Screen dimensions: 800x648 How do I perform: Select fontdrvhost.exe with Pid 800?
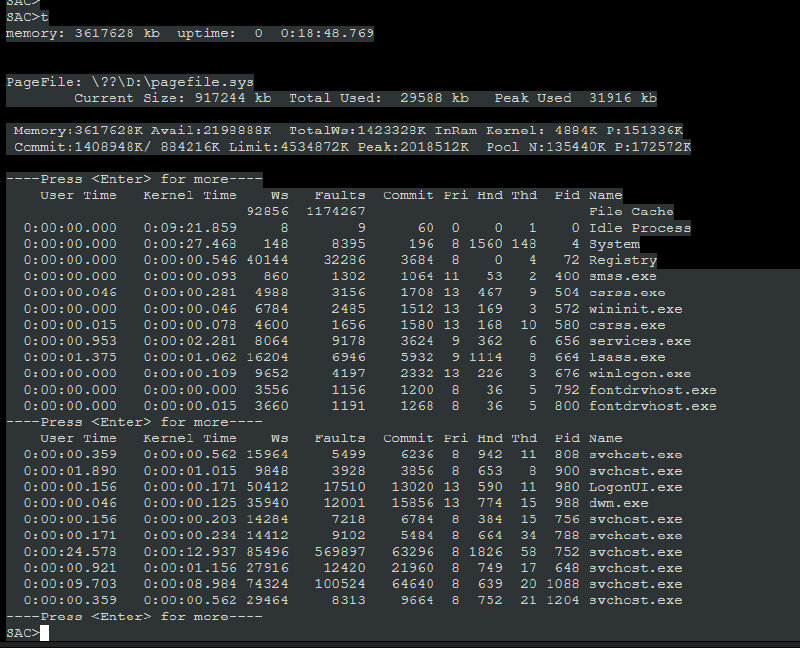coord(652,406)
